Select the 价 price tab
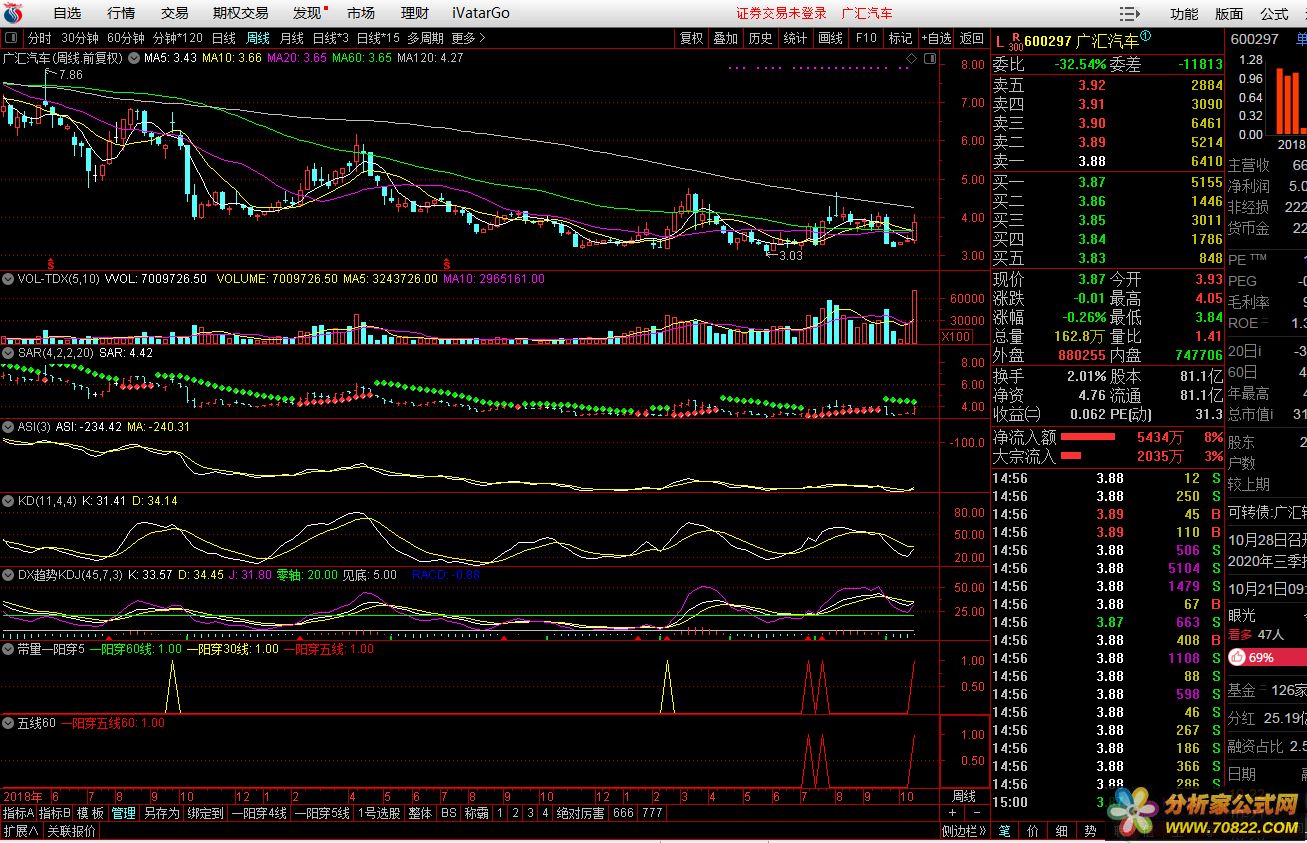Viewport: 1307px width, 843px height. 1033,831
